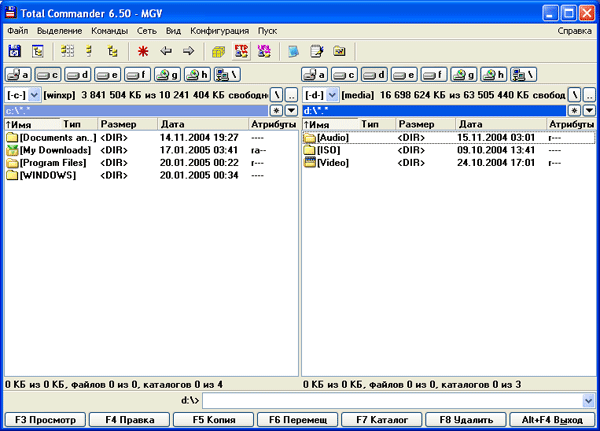Open right panel favorites asterisk button
This screenshot has height=431, width=600.
coord(574,111)
